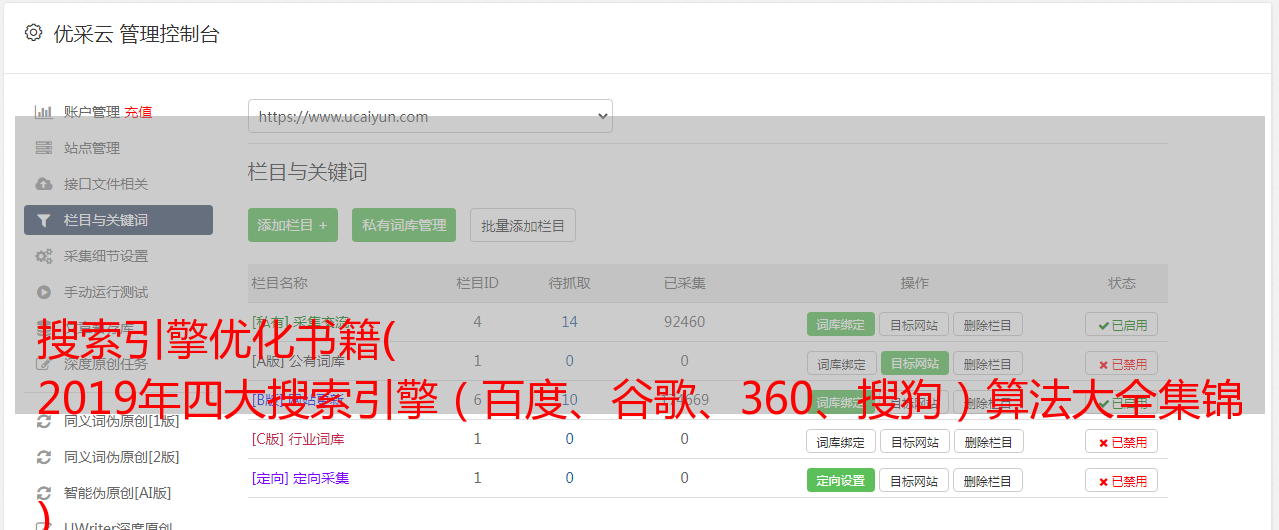Click the 状态 column header
This screenshot has width=1279, height=530.
coord(1122,283)
